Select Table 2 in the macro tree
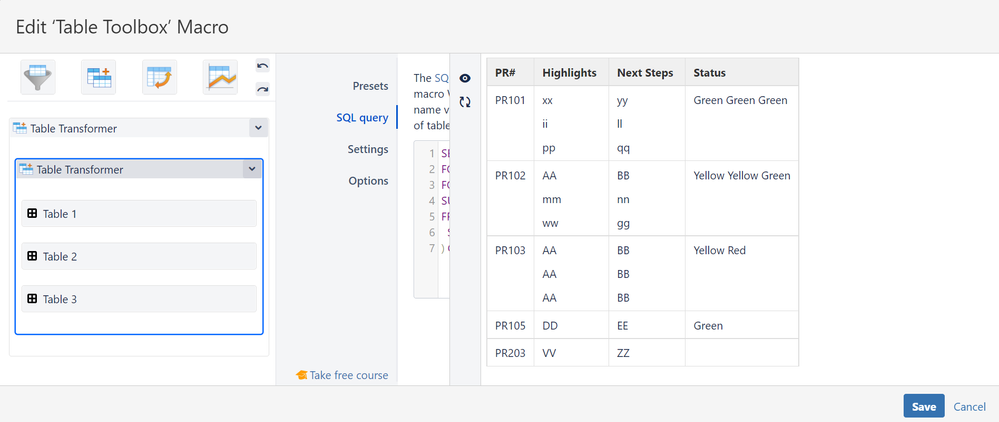The width and height of the screenshot is (999, 422). click(139, 257)
